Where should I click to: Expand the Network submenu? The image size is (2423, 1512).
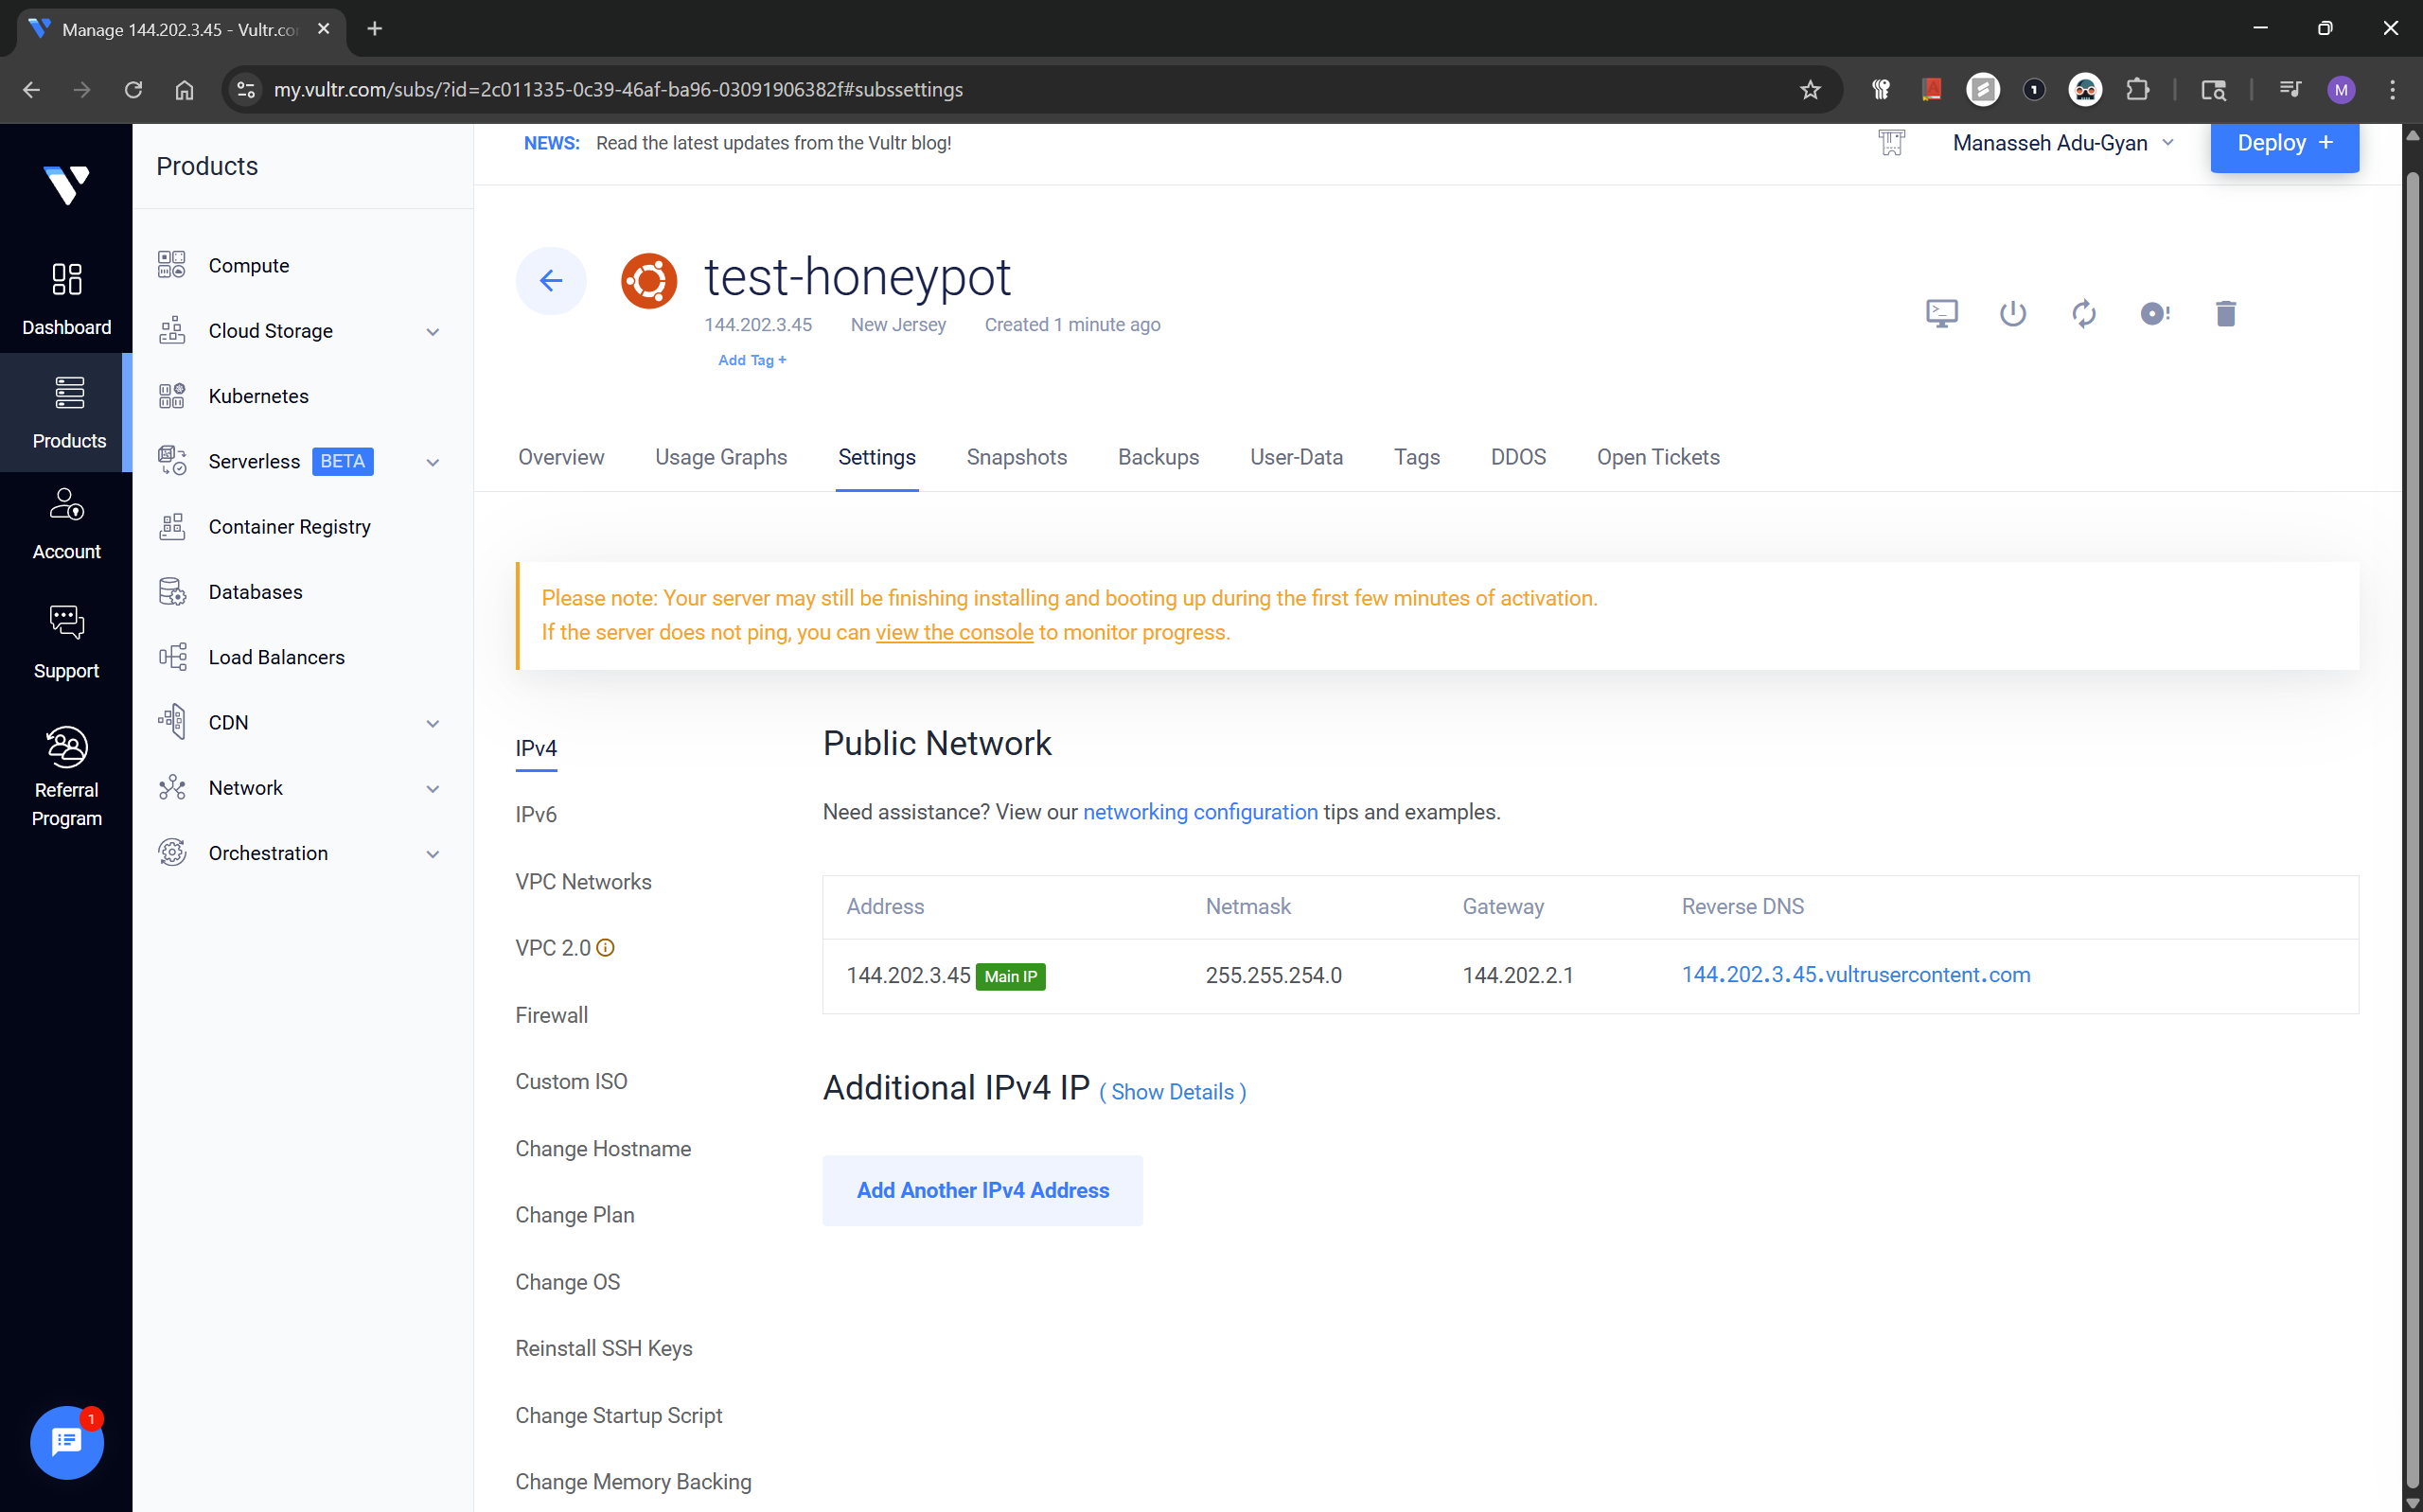(x=433, y=789)
